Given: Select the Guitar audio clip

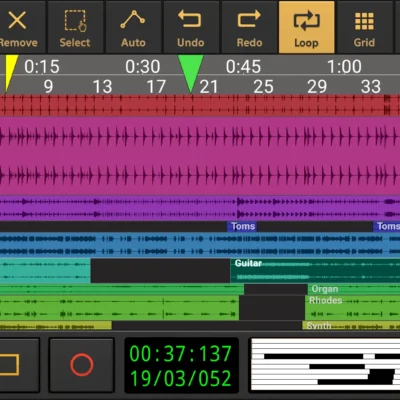Looking at the screenshot, I should (315, 270).
